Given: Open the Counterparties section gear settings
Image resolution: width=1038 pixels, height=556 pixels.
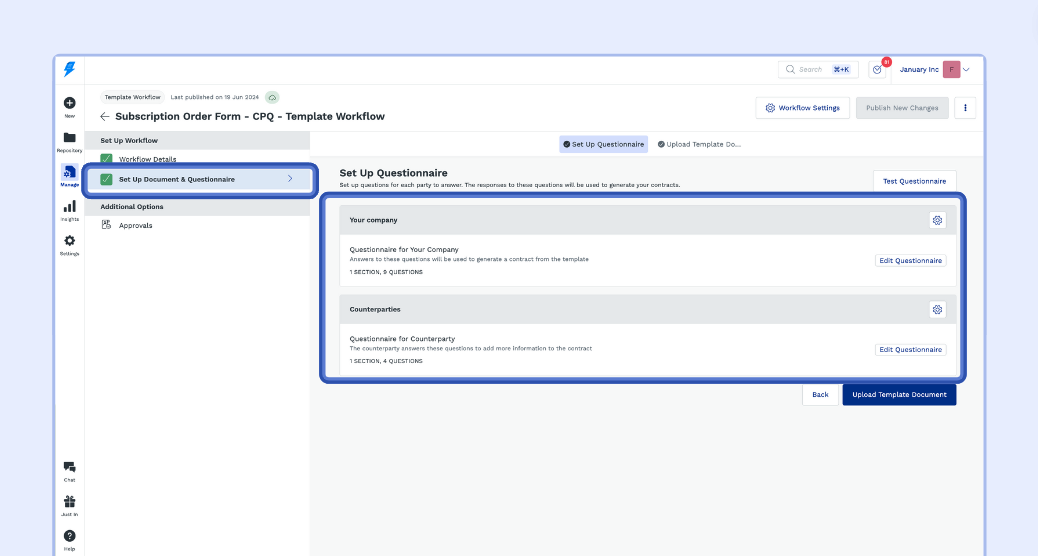Looking at the screenshot, I should coord(937,309).
